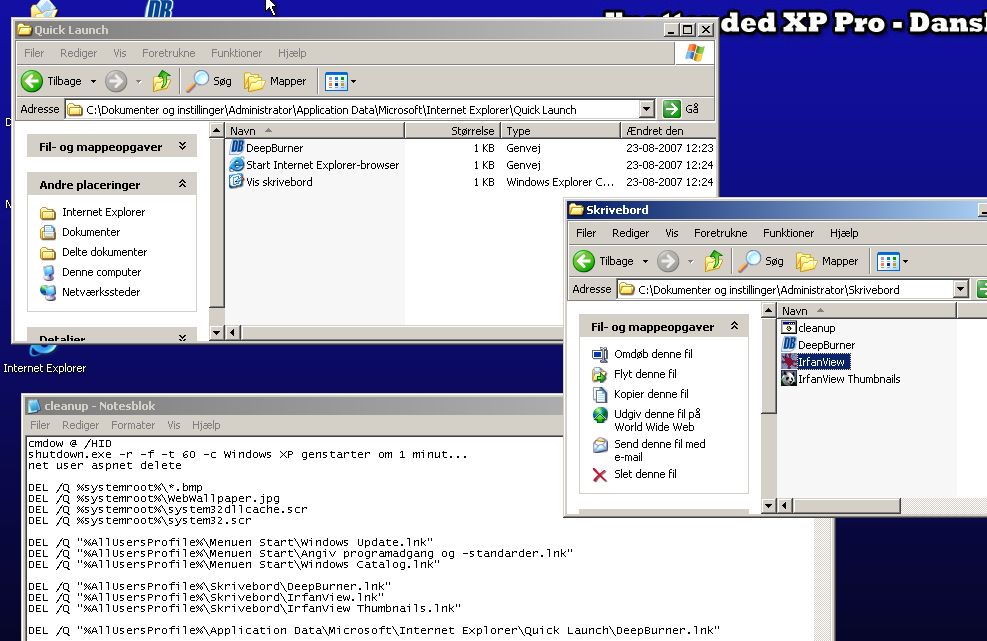987x641 pixels.
Task: Open Søg search in Skrivebord window
Action: (x=762, y=261)
